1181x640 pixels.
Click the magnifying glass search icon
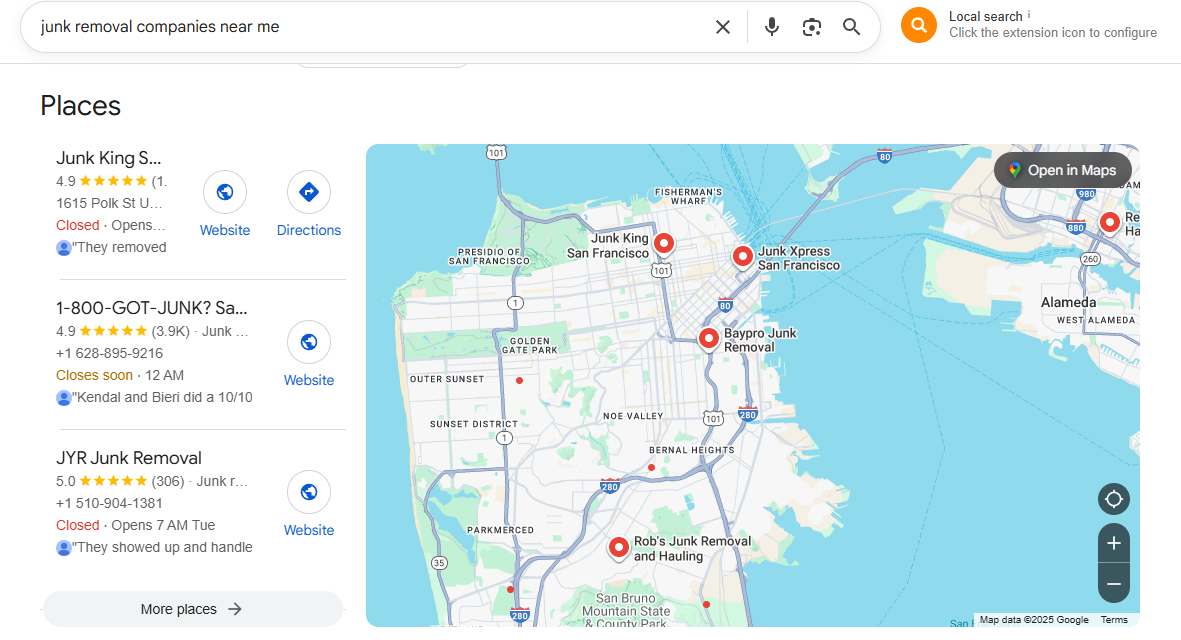pos(851,27)
